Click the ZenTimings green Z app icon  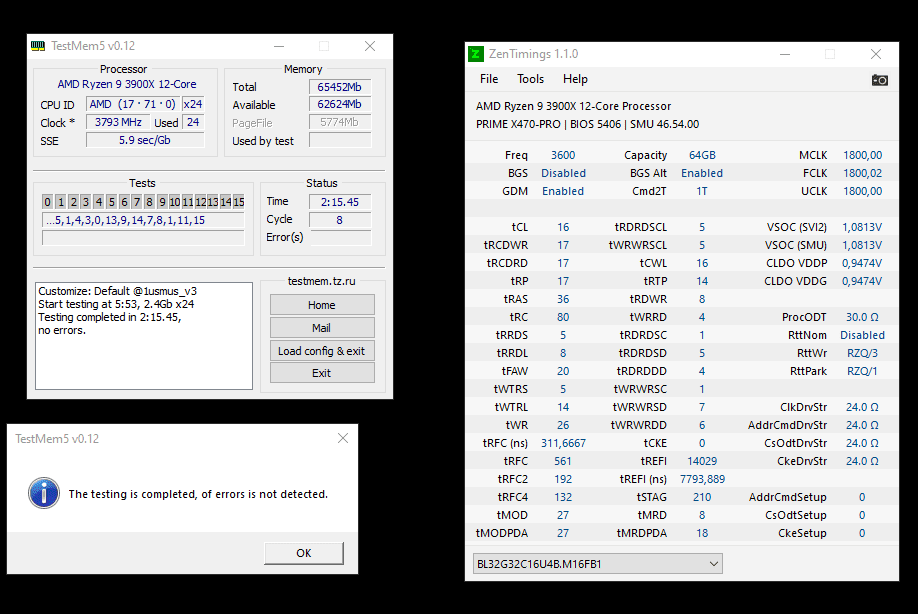click(476, 54)
